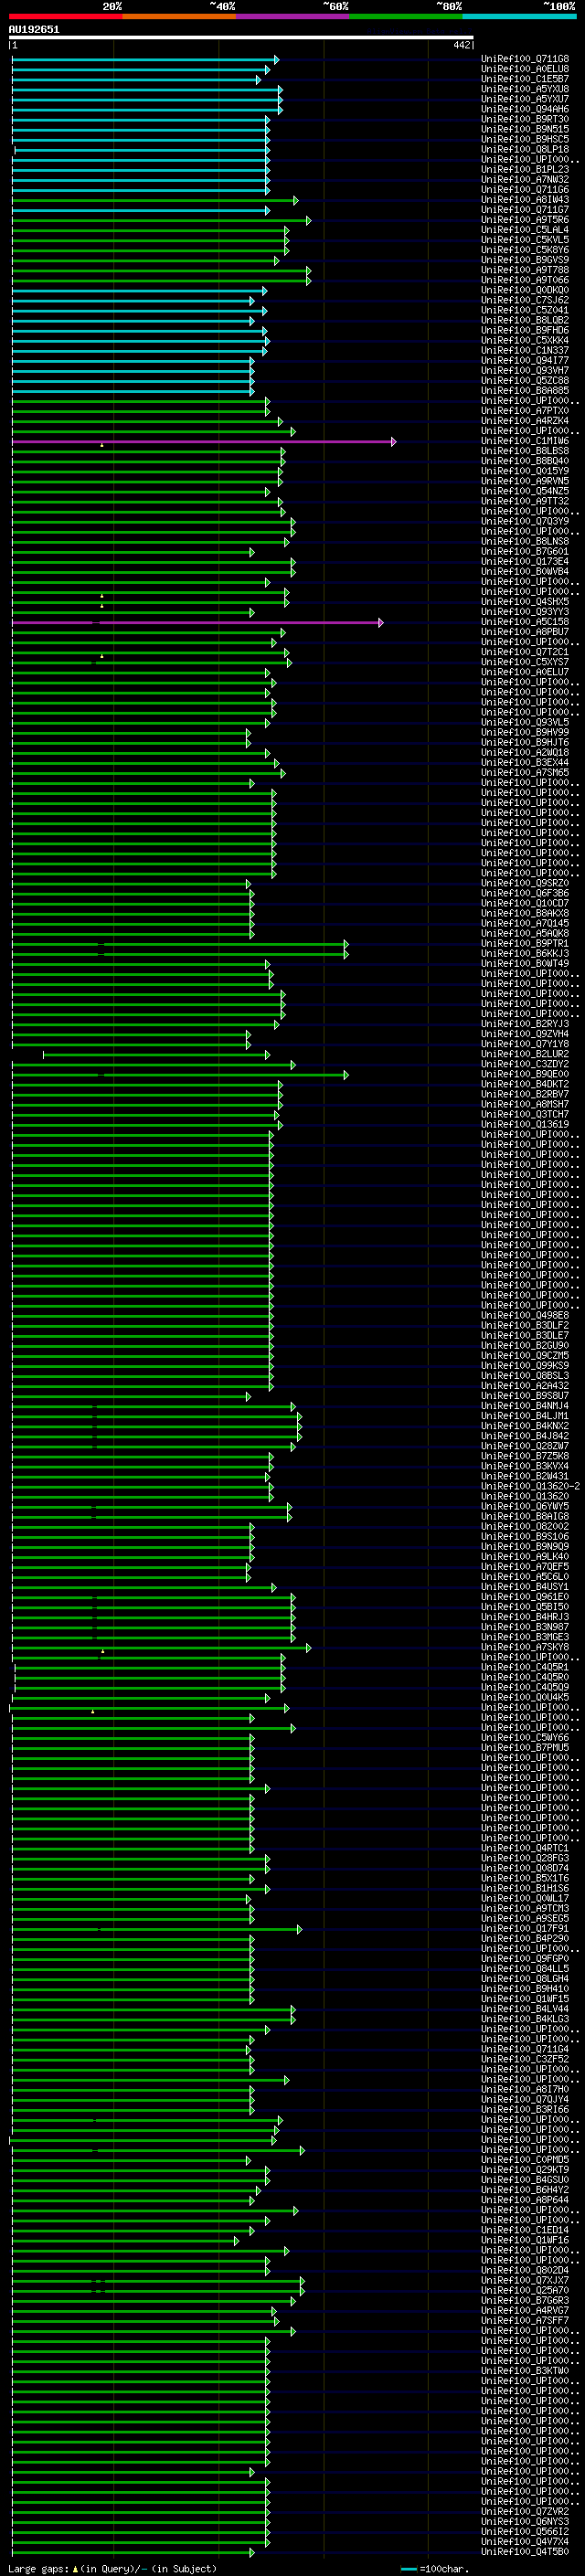Select the UniRef100_B9HV99 label
Image resolution: width=585 pixels, height=2576 pixels.
click(525, 732)
